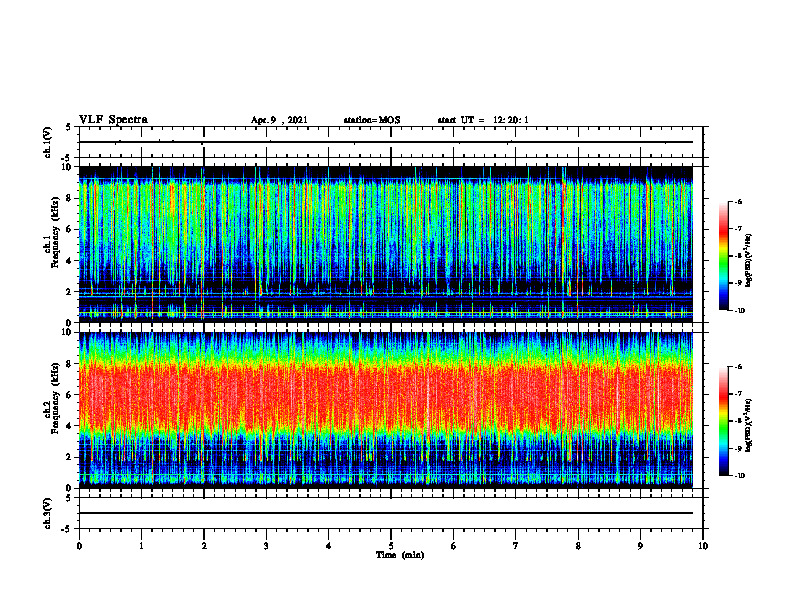
Task: Click time axis tick label "7"
Action: pos(516,546)
